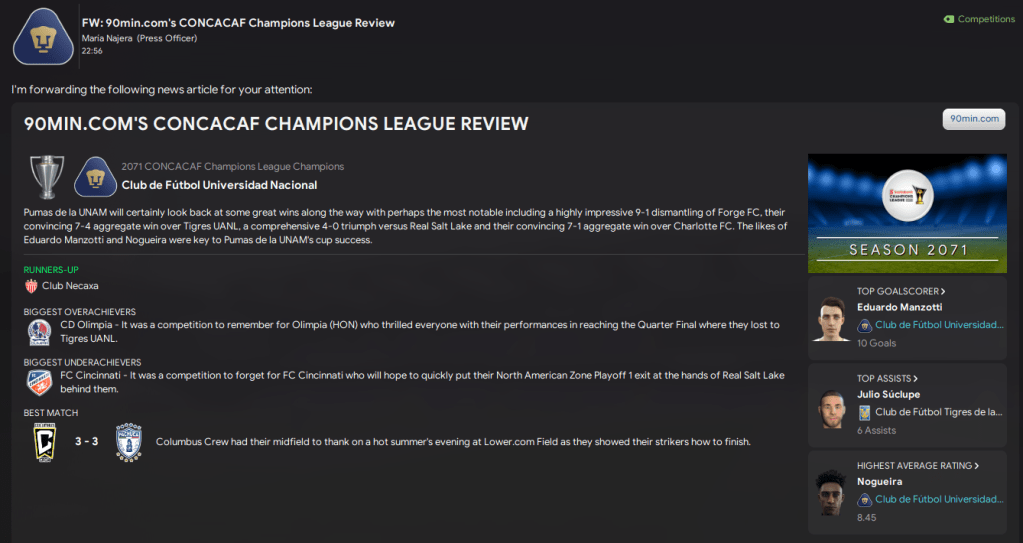This screenshot has width=1023, height=543.
Task: Click the Tigres crest beside Julio Súclupe's club
Action: 864,411
